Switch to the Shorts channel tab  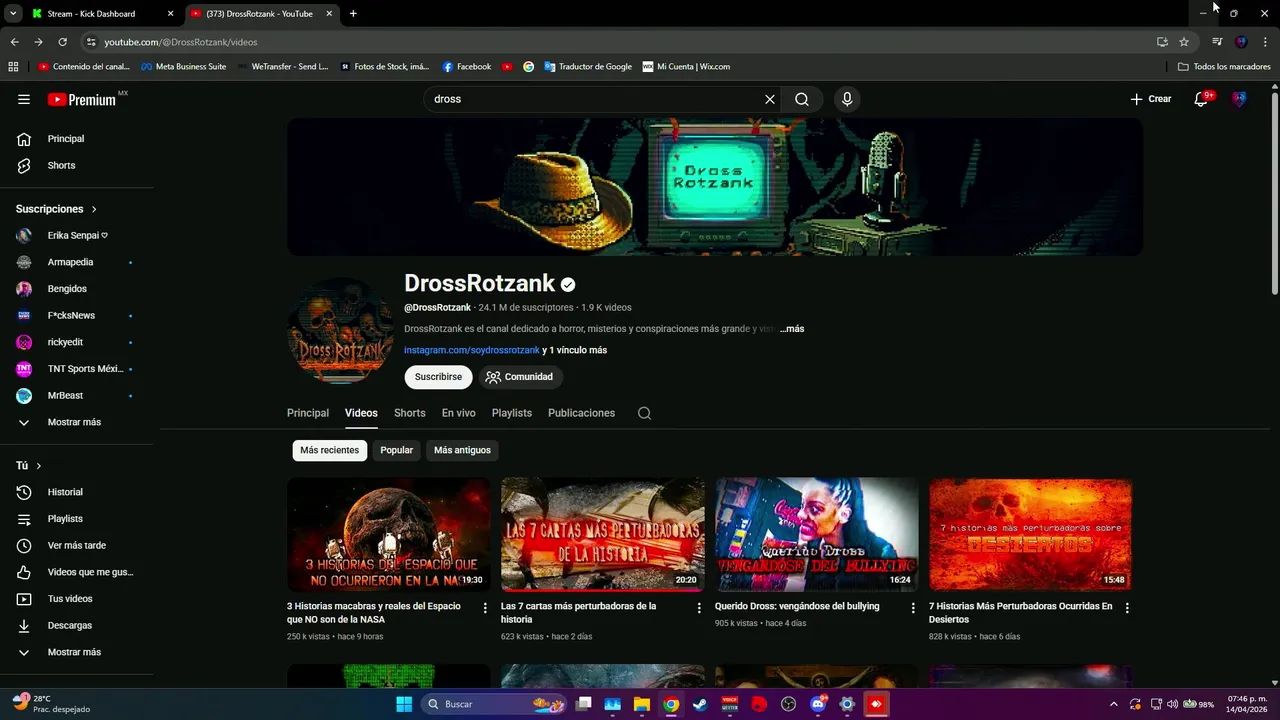tap(410, 413)
